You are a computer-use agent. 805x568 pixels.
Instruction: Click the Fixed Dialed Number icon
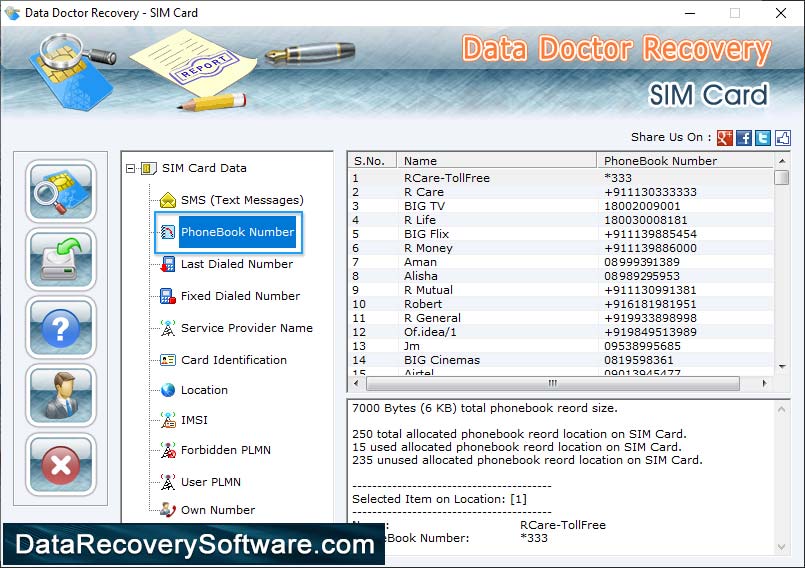[168, 296]
